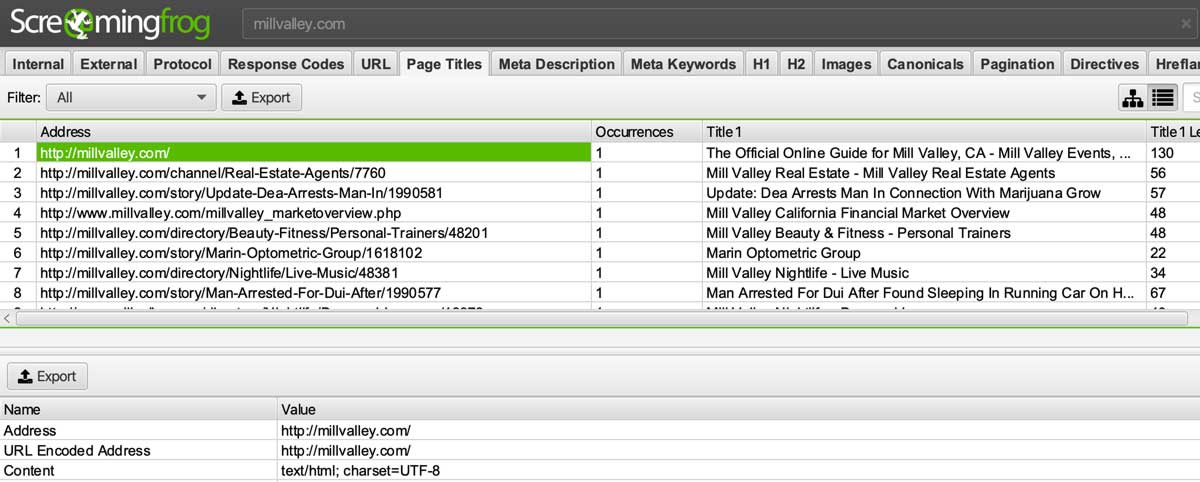Show the Directives tab

point(1104,64)
